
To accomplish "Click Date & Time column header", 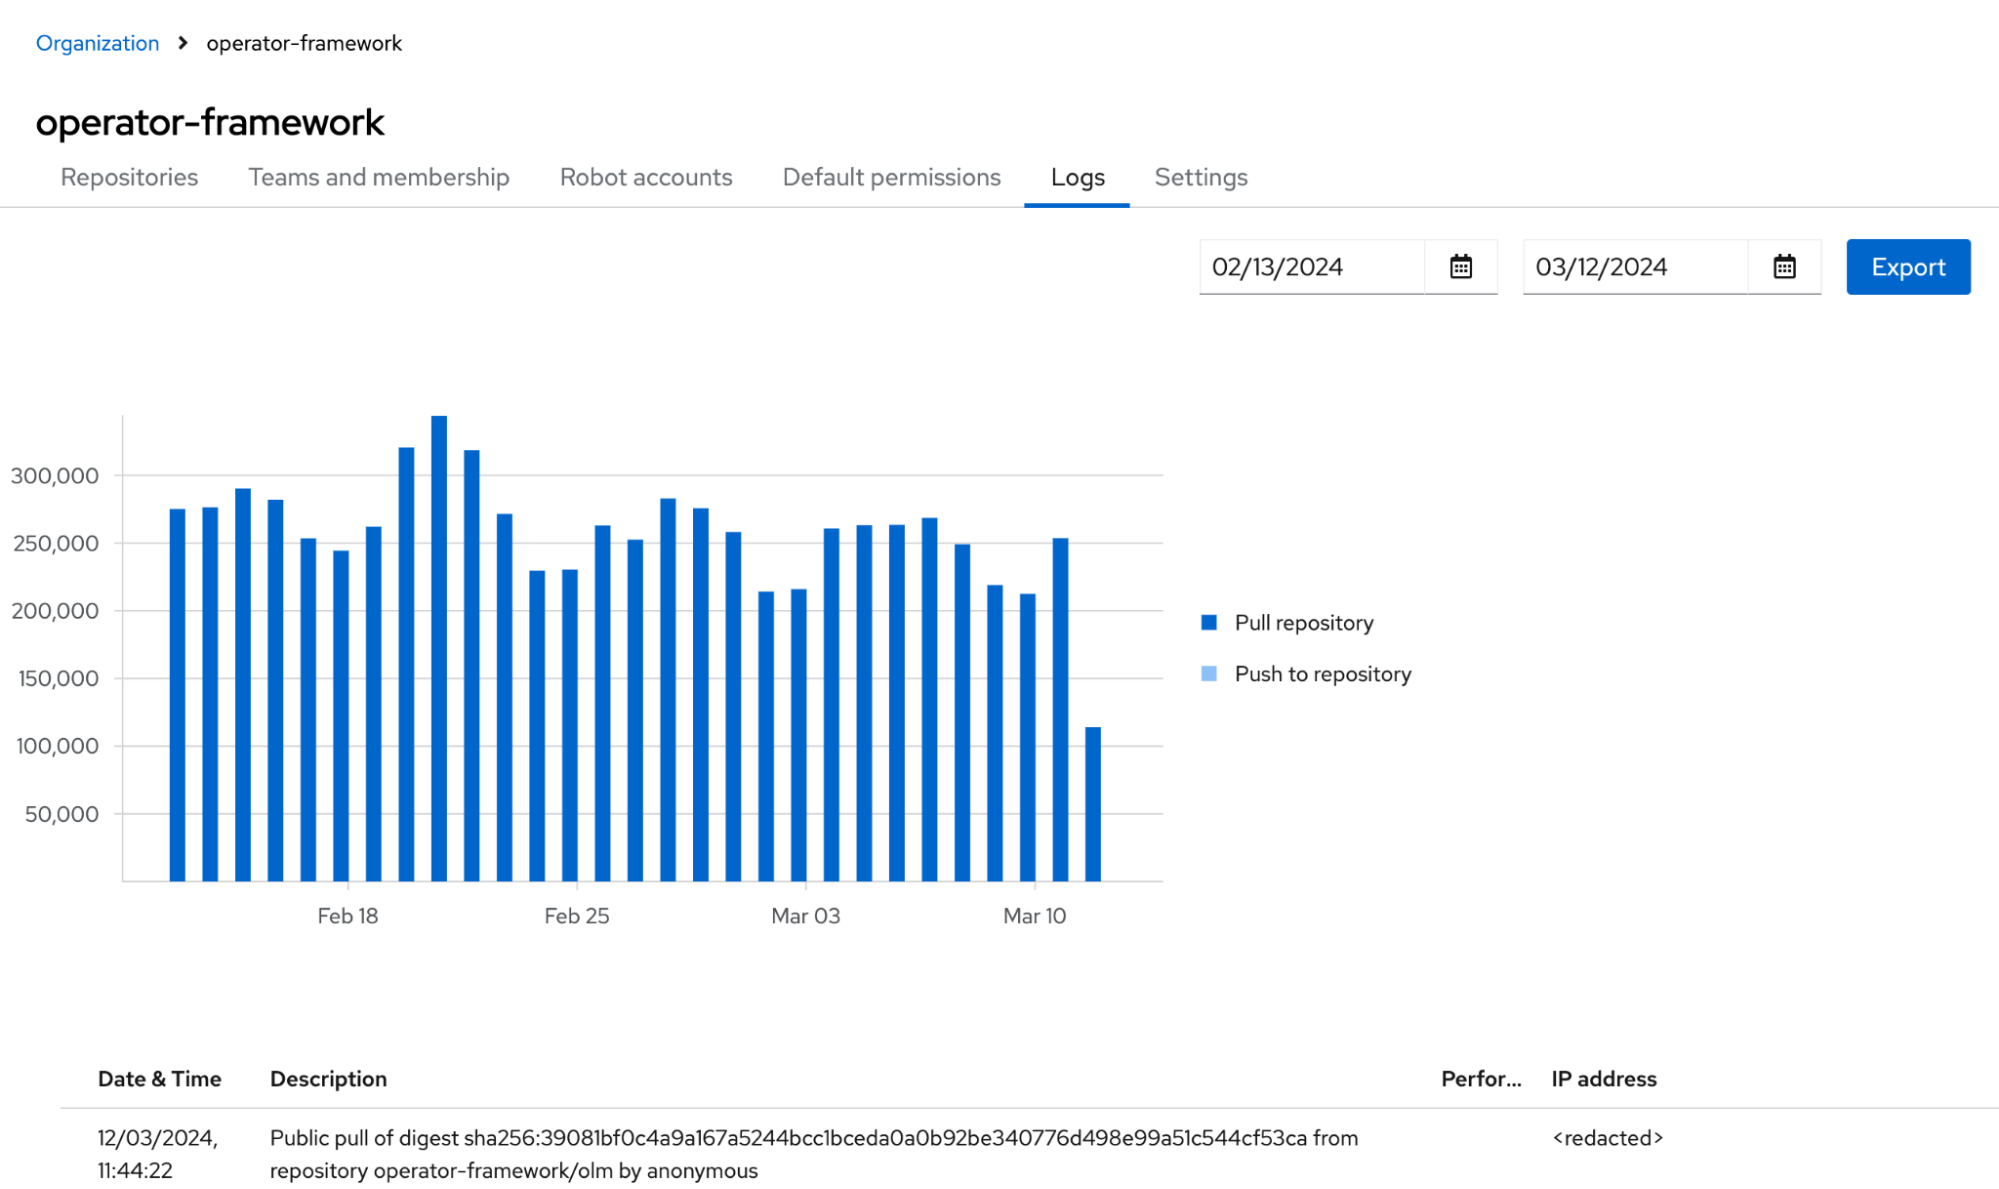I will click(159, 1079).
